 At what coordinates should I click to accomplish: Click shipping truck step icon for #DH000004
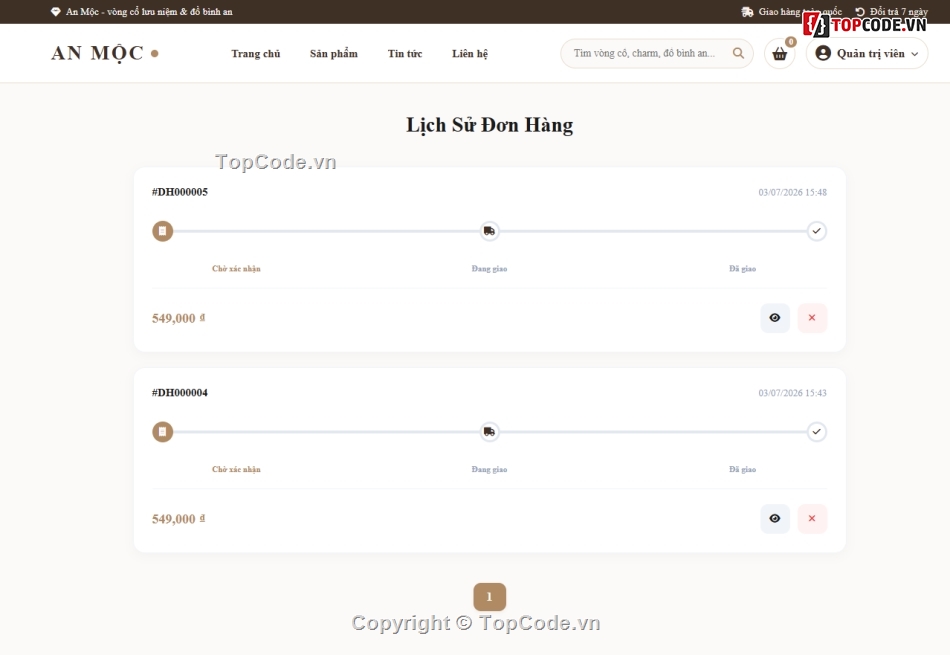click(490, 432)
